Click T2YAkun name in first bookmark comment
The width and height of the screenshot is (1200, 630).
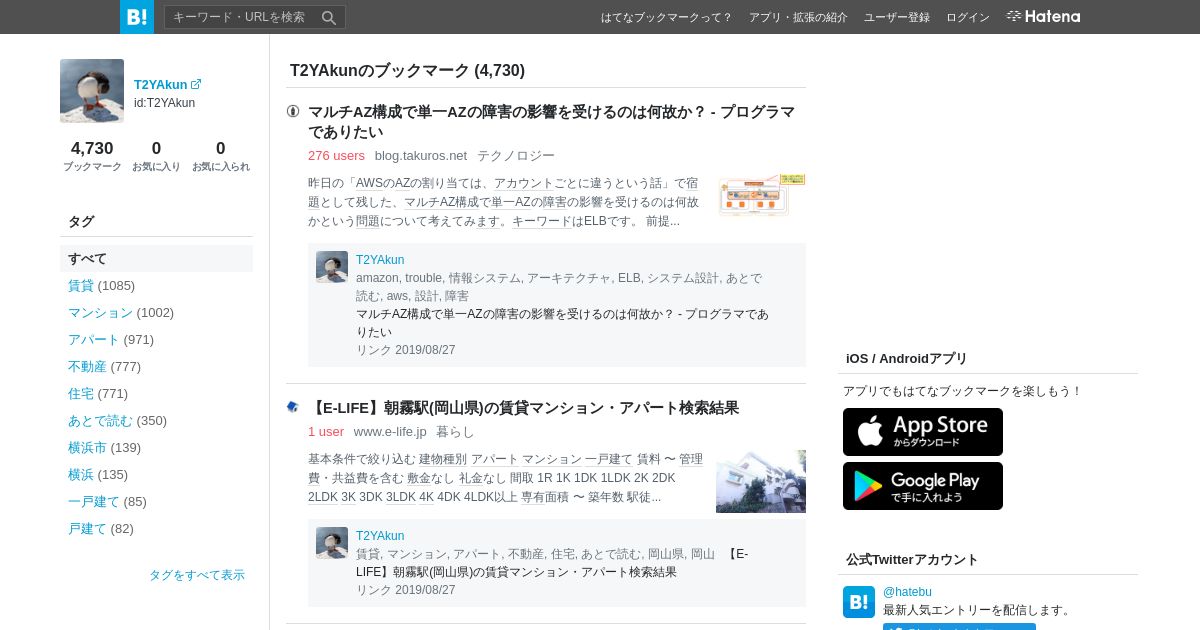tap(380, 260)
